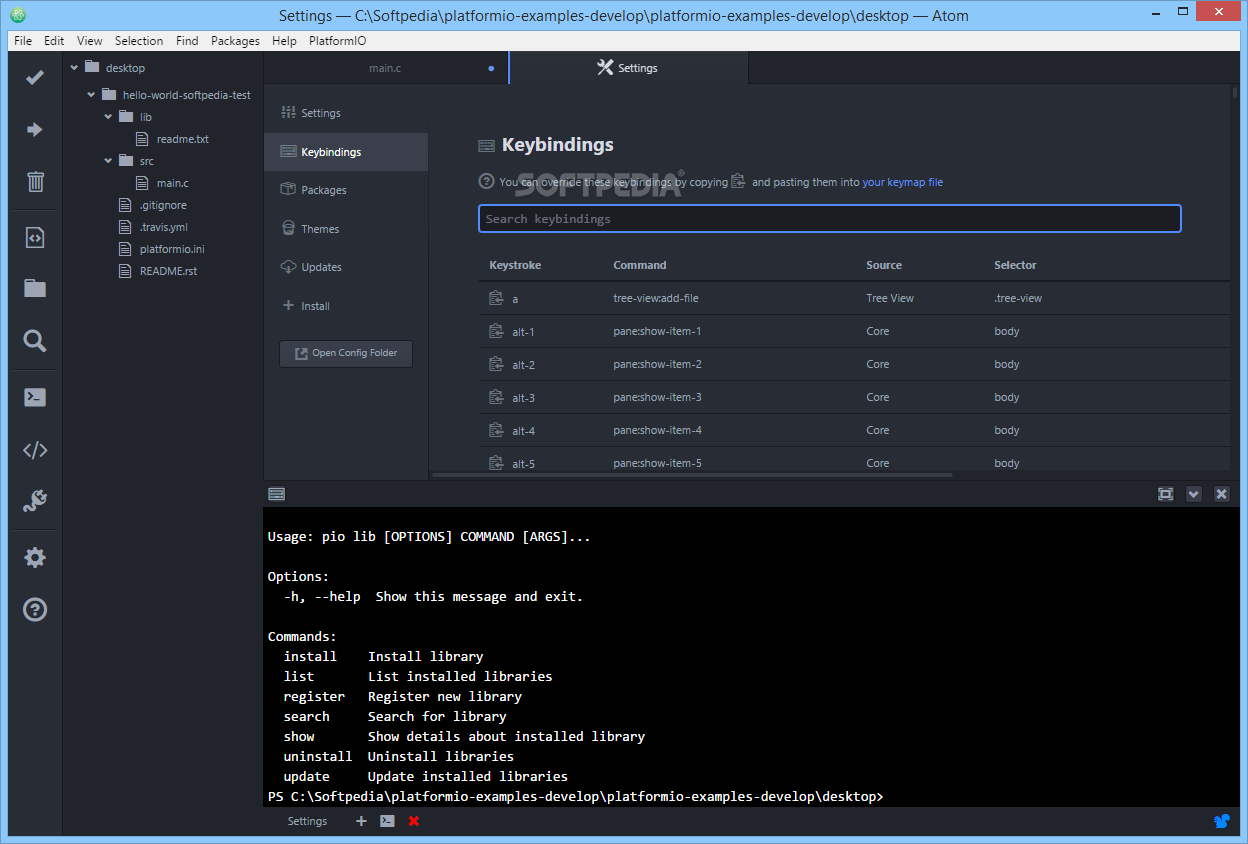Open Settings section in settings sidebar

346,113
